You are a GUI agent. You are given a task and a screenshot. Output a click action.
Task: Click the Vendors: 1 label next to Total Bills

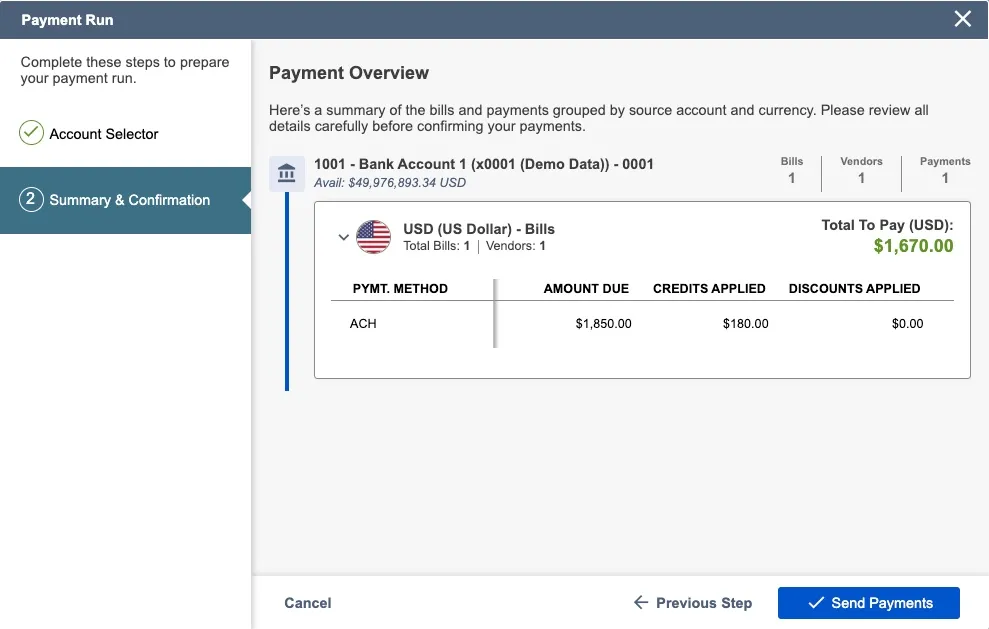coord(515,246)
